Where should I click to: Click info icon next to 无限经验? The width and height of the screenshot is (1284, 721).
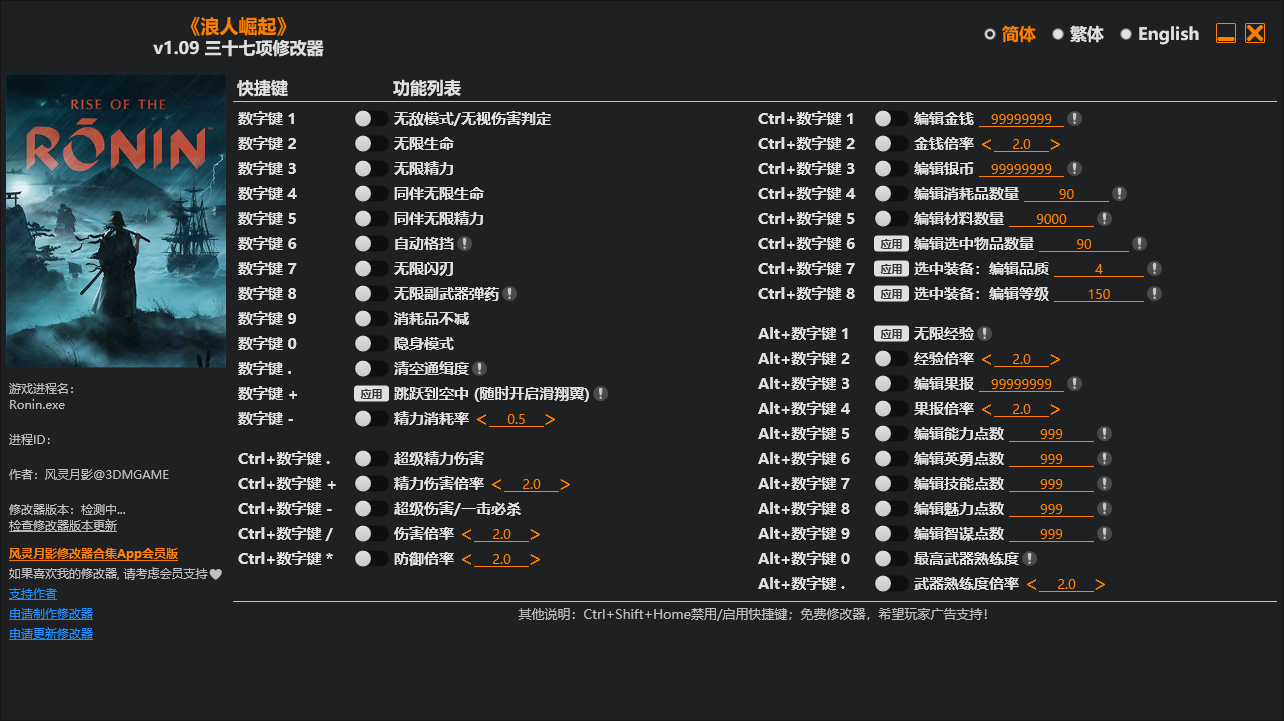(985, 334)
